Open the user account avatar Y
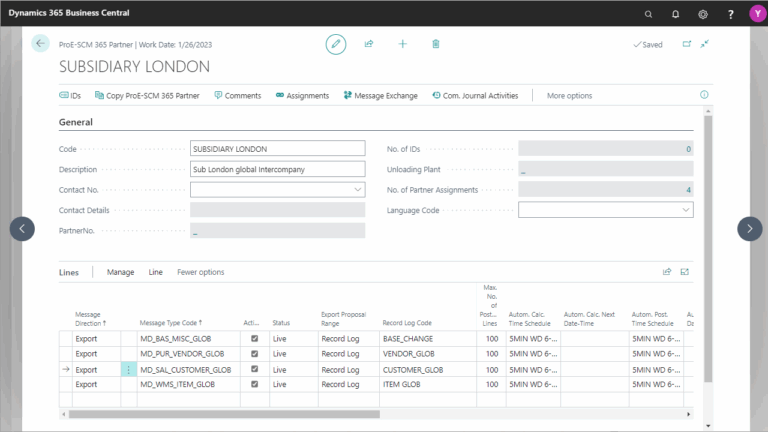 tap(758, 14)
